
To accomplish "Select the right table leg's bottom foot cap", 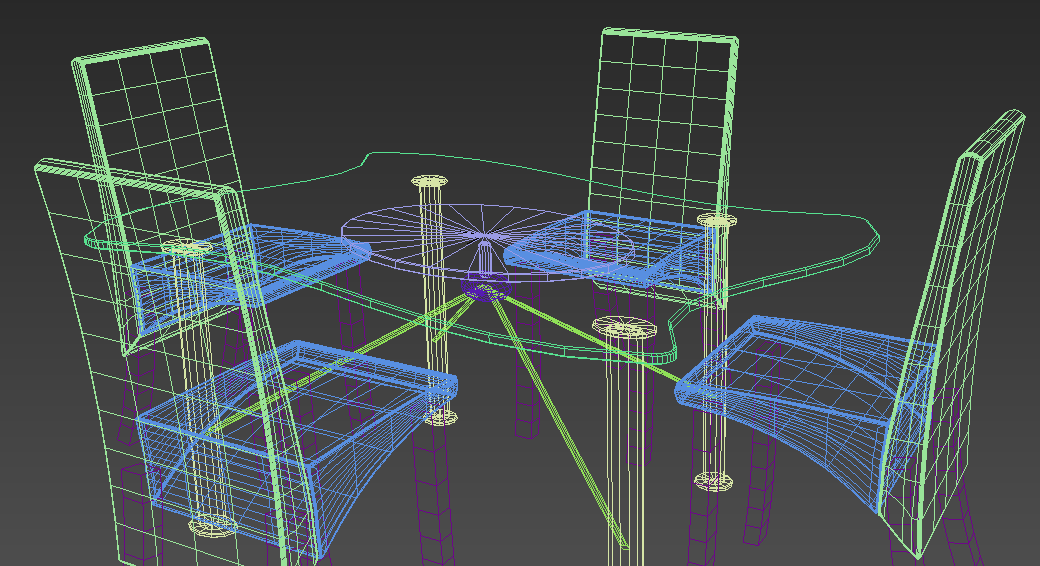I will [x=714, y=482].
